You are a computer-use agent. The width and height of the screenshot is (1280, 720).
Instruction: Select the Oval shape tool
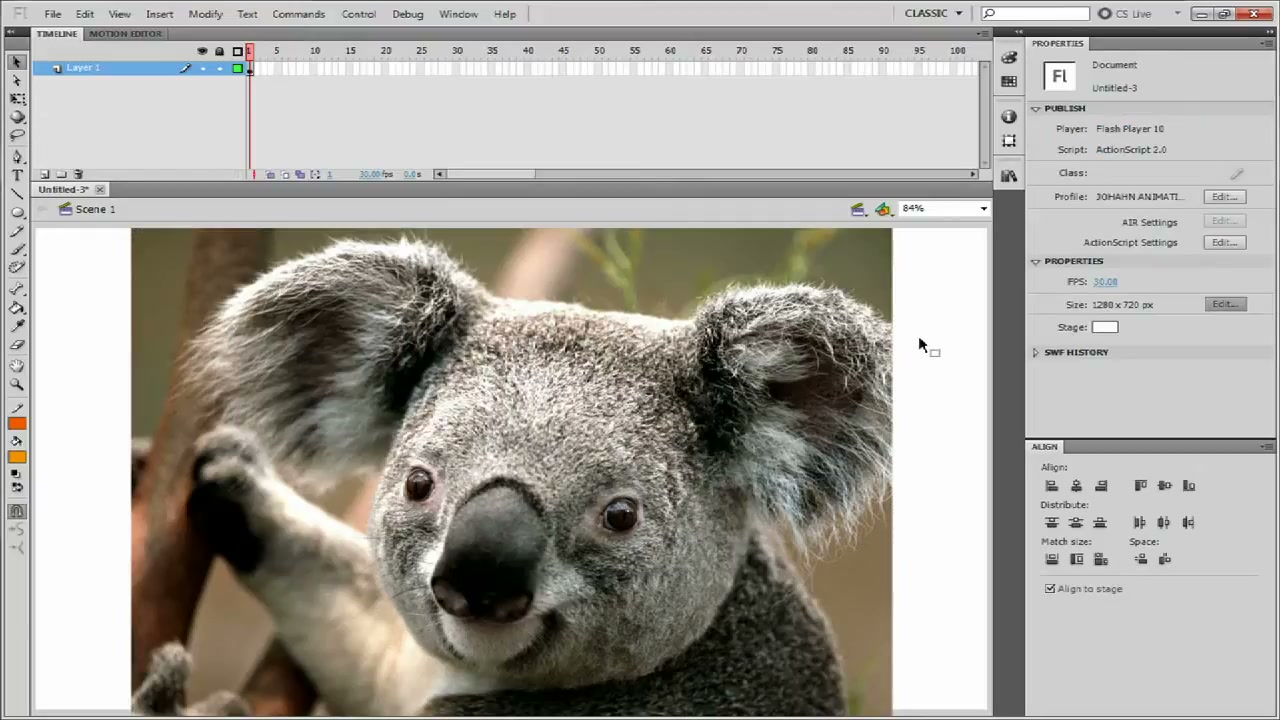click(17, 213)
